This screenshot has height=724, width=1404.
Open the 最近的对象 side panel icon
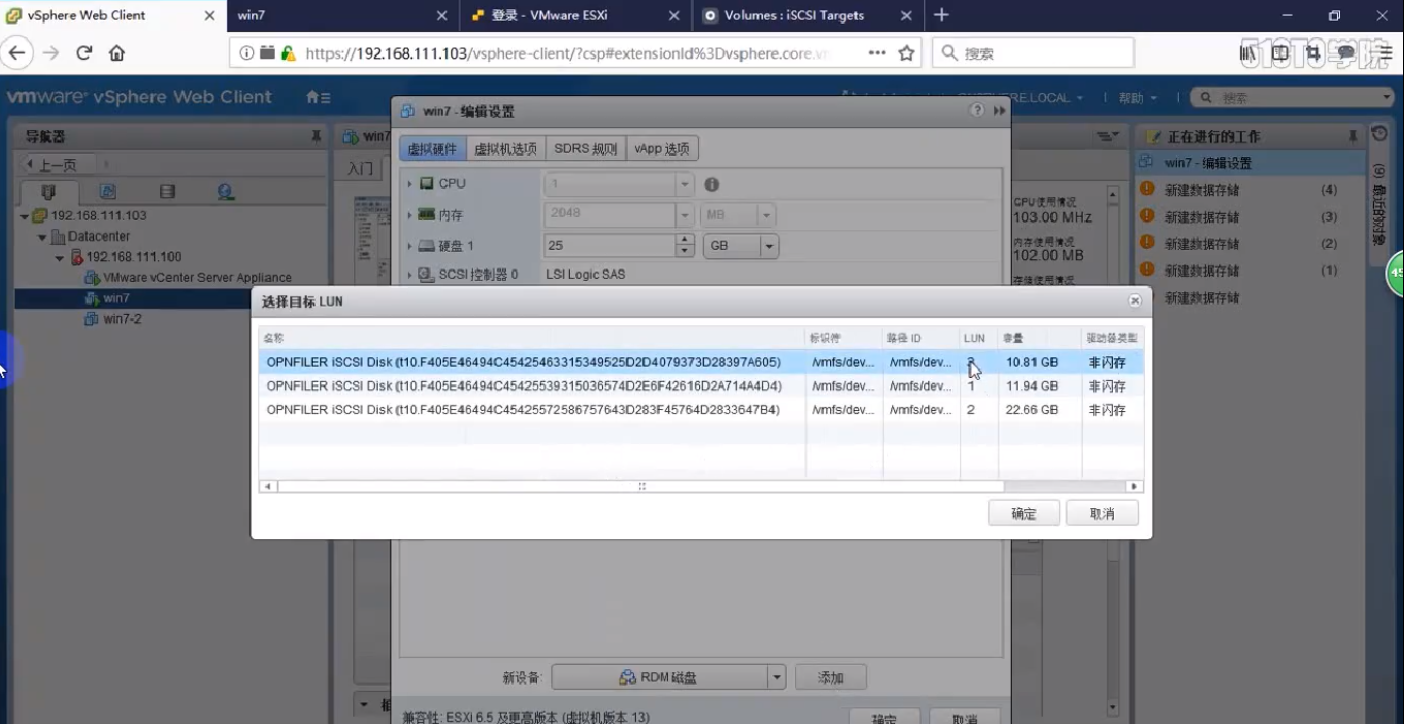(1380, 134)
